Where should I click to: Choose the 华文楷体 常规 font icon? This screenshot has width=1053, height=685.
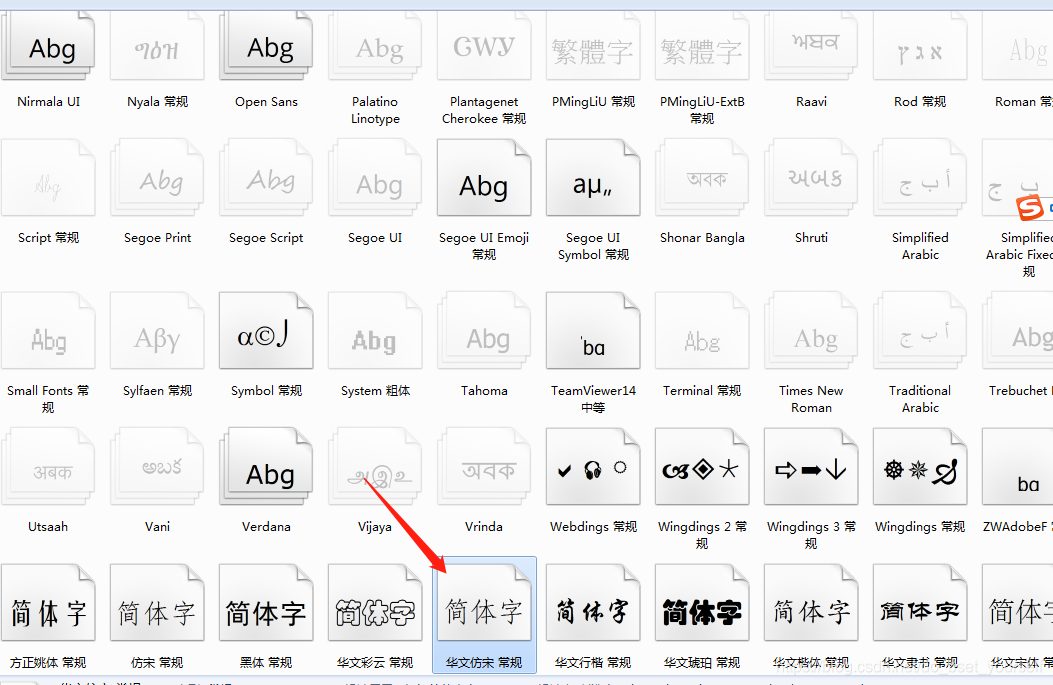tap(811, 603)
